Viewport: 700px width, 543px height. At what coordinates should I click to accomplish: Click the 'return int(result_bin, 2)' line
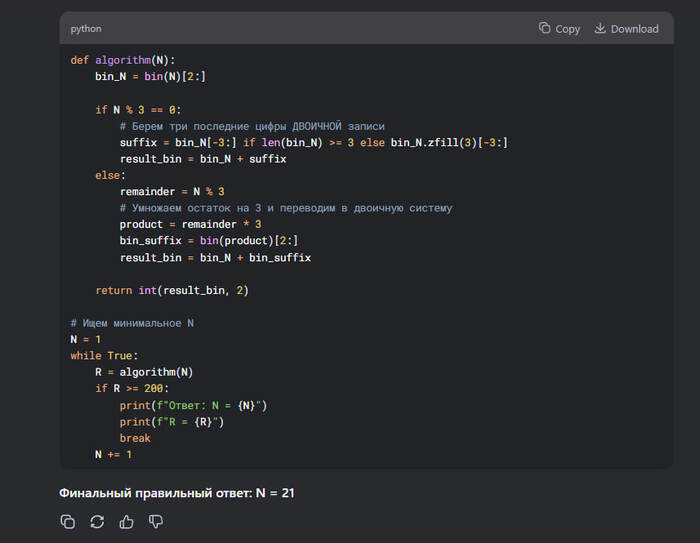(171, 290)
